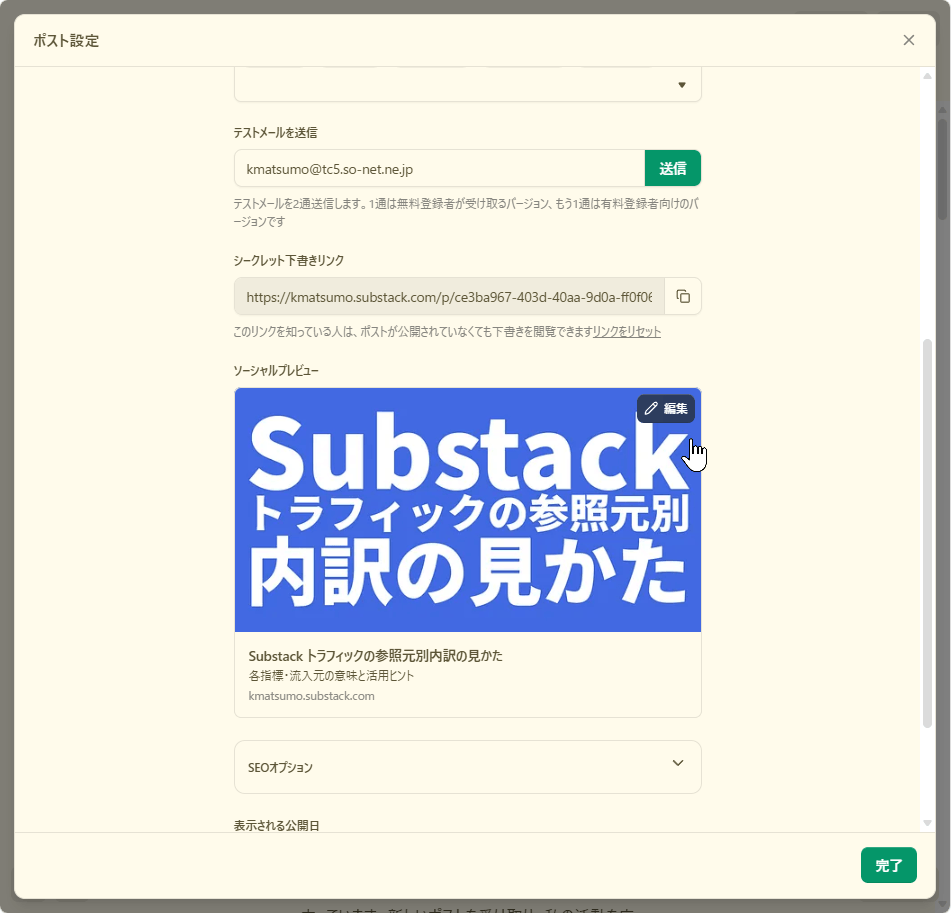Select preview subtitle '各指標・流入元の意味と活用ヒント'
Image resolution: width=951 pixels, height=913 pixels.
tap(331, 676)
